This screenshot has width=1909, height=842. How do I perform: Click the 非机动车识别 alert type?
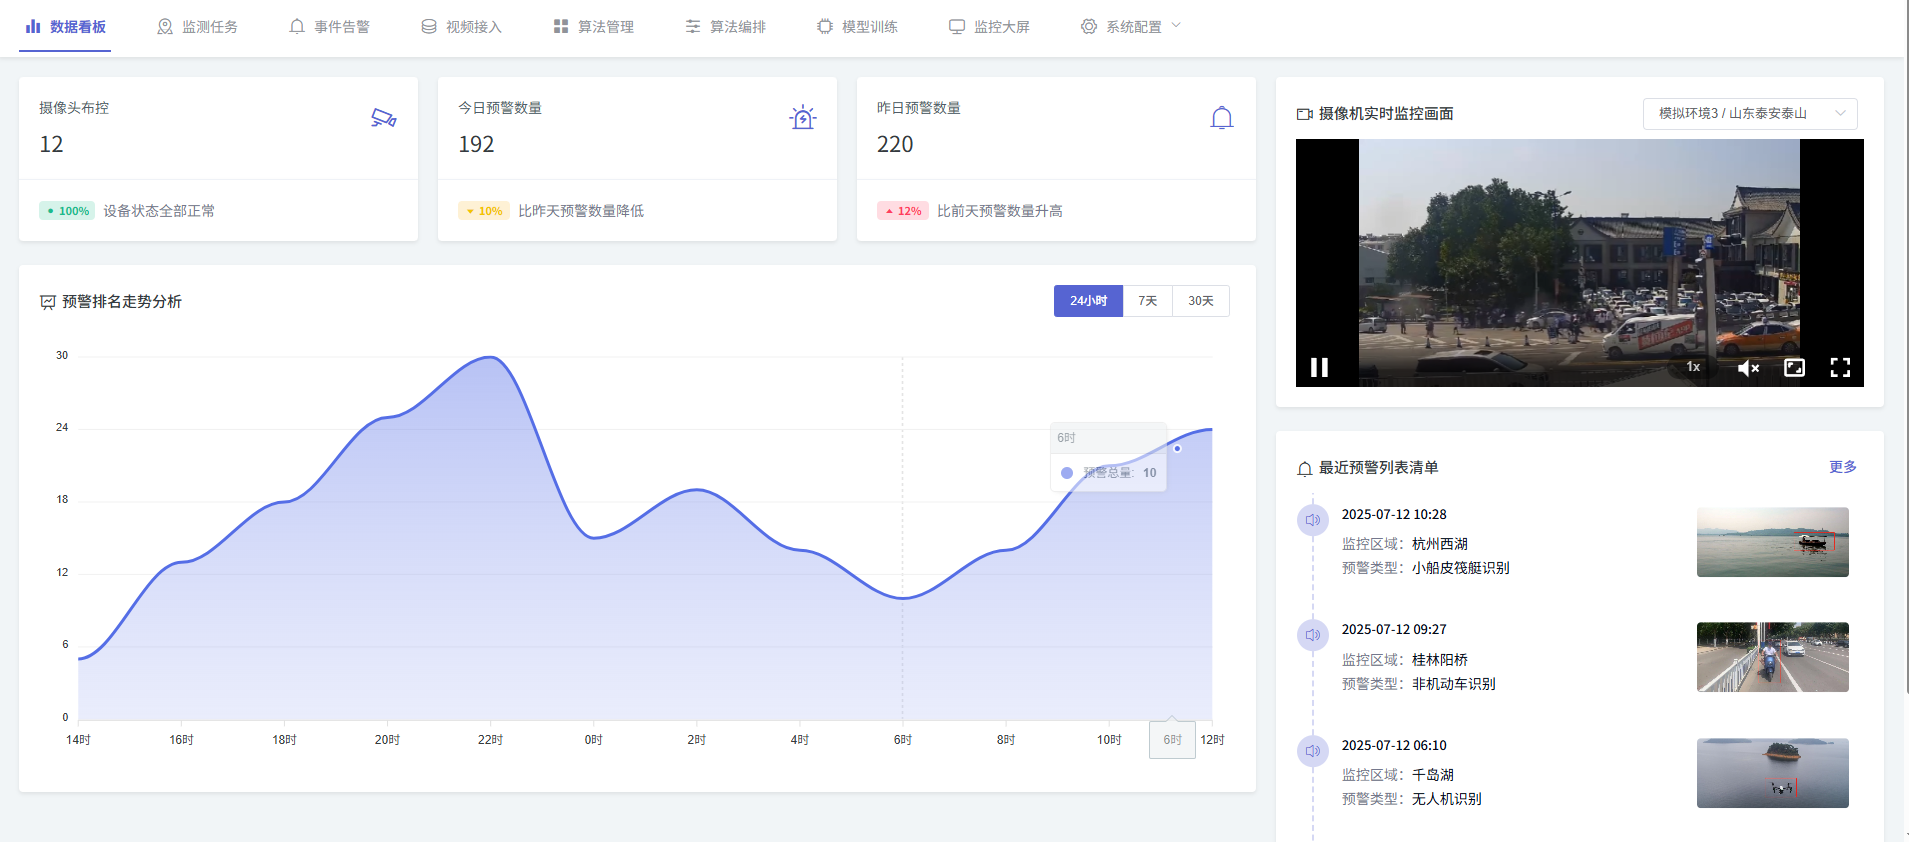(1454, 684)
